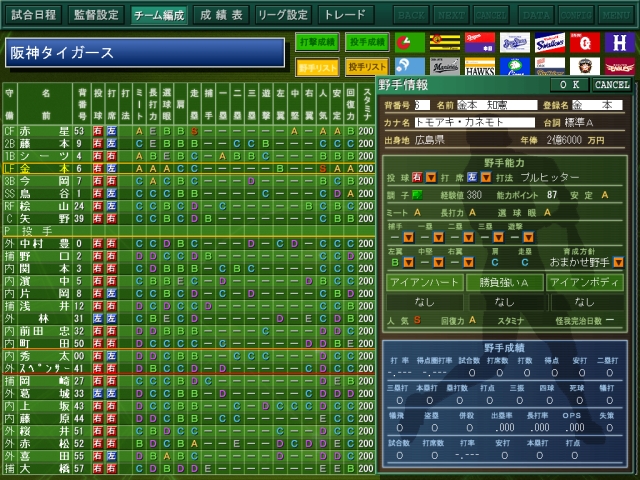
Task: Select the Hanshin Tigers striped flag icon
Action: point(444,42)
